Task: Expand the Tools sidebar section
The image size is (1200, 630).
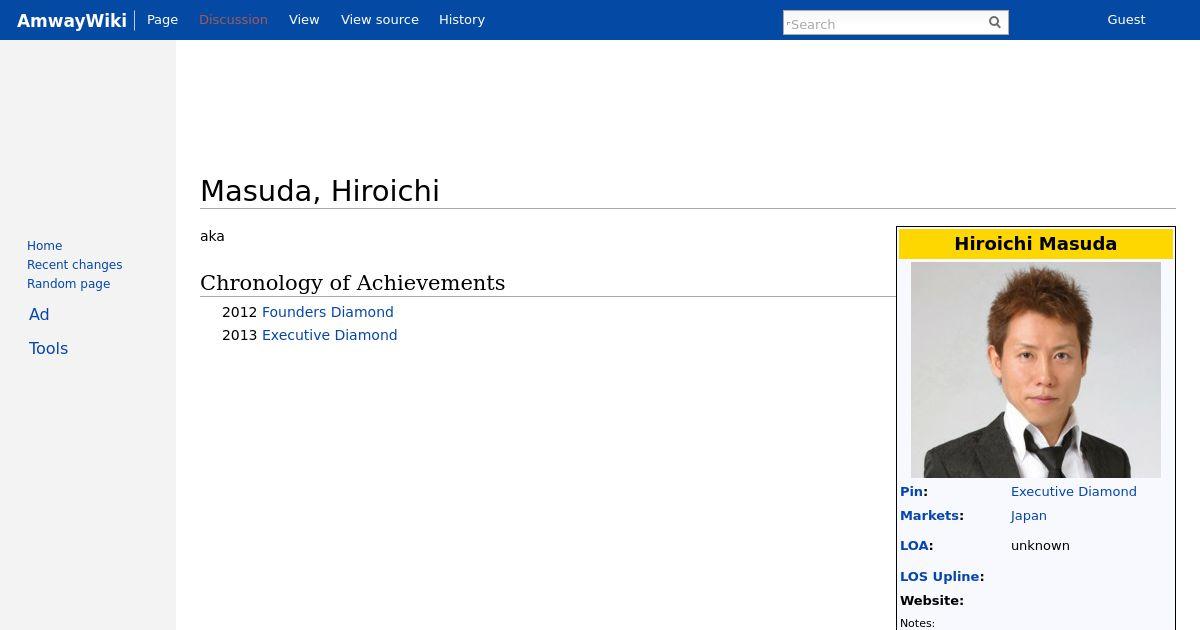Action: [48, 348]
